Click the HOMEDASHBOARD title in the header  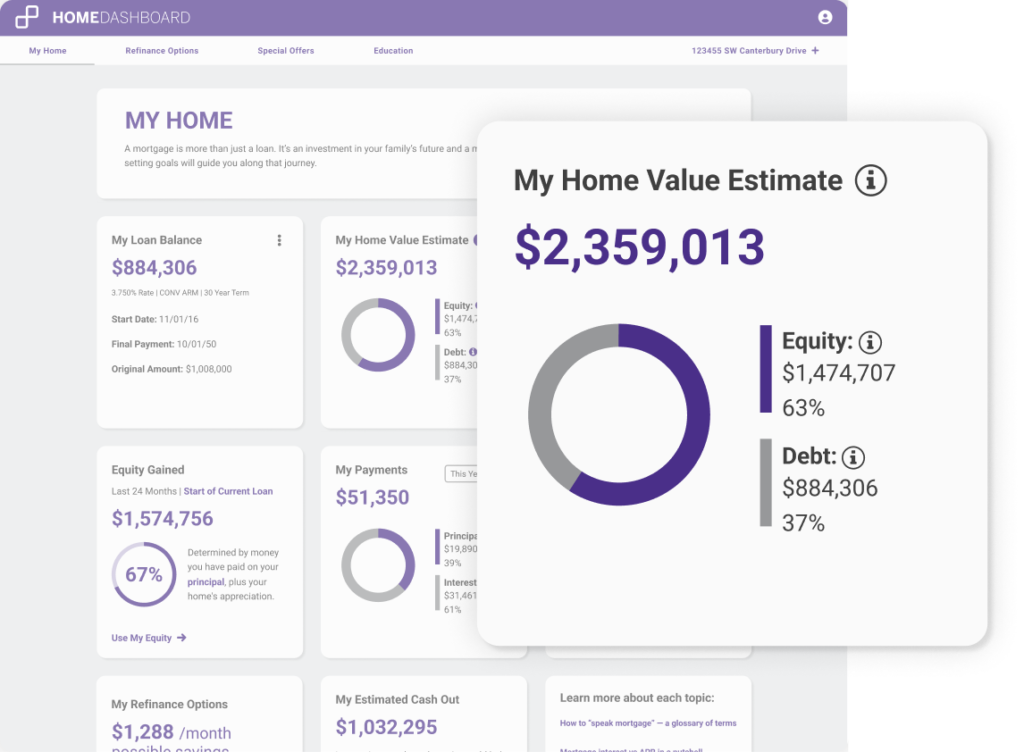(x=121, y=18)
